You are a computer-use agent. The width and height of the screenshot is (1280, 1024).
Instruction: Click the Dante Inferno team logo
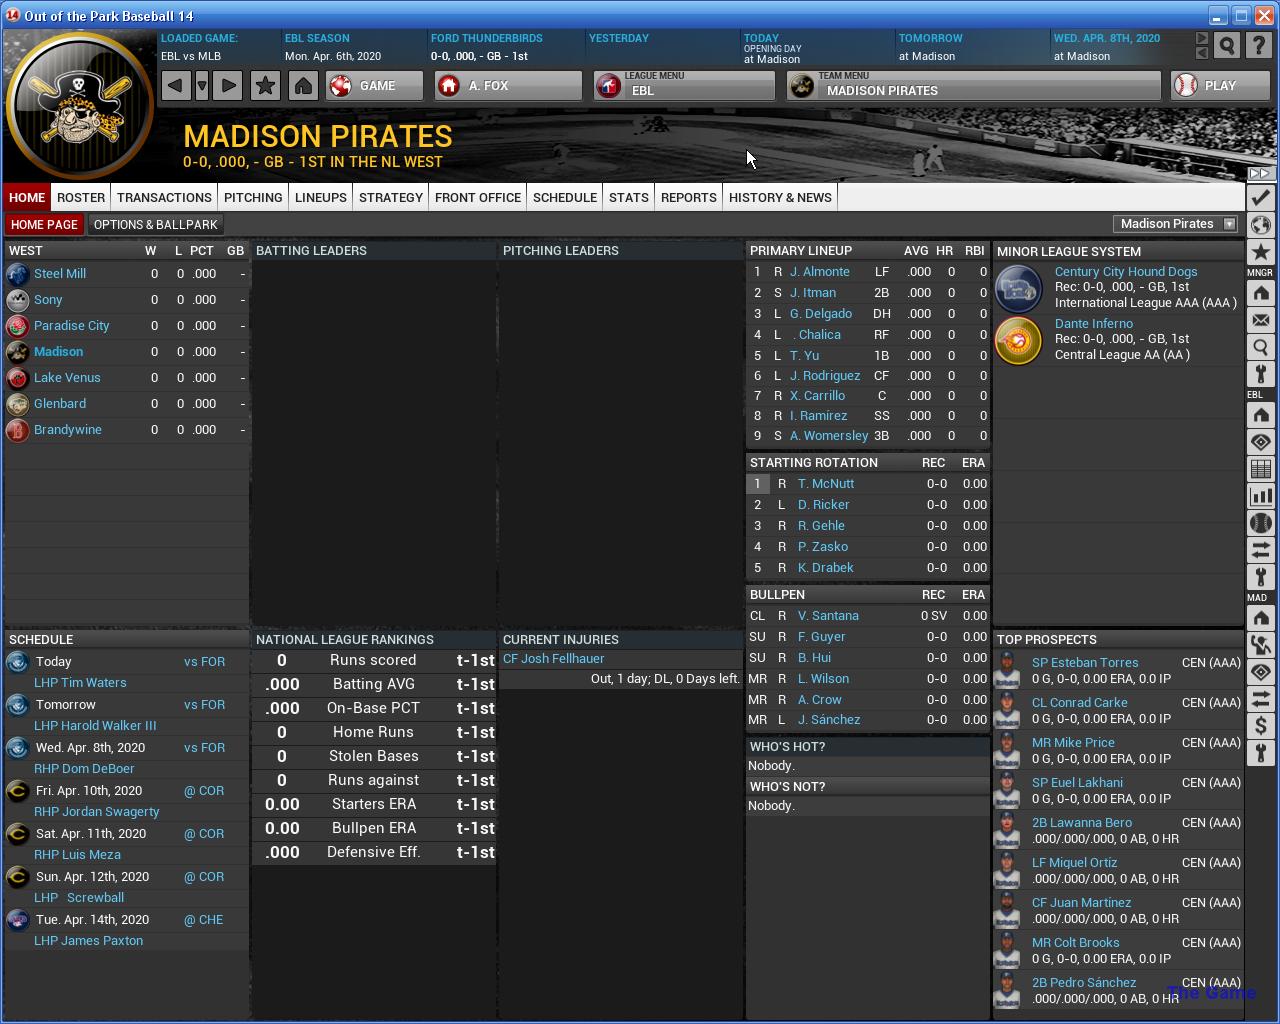[1019, 340]
